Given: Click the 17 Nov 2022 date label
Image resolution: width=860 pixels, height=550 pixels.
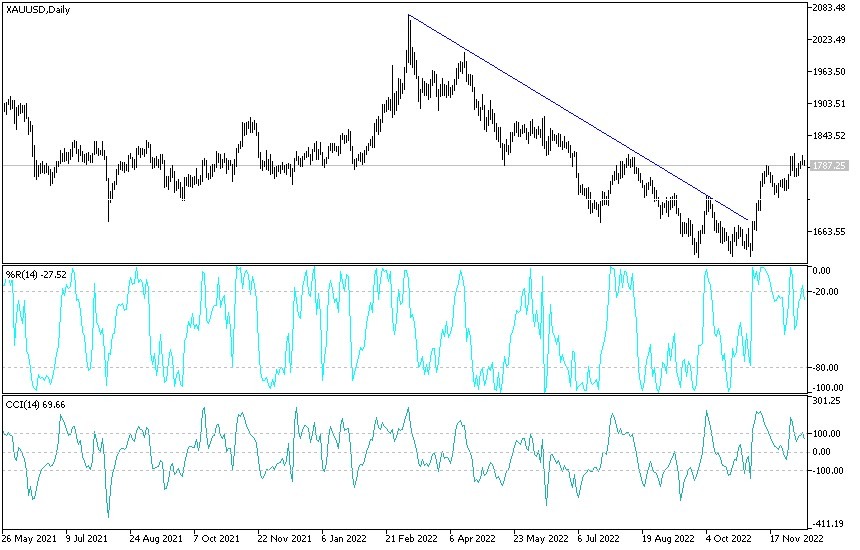Looking at the screenshot, I should [x=796, y=538].
